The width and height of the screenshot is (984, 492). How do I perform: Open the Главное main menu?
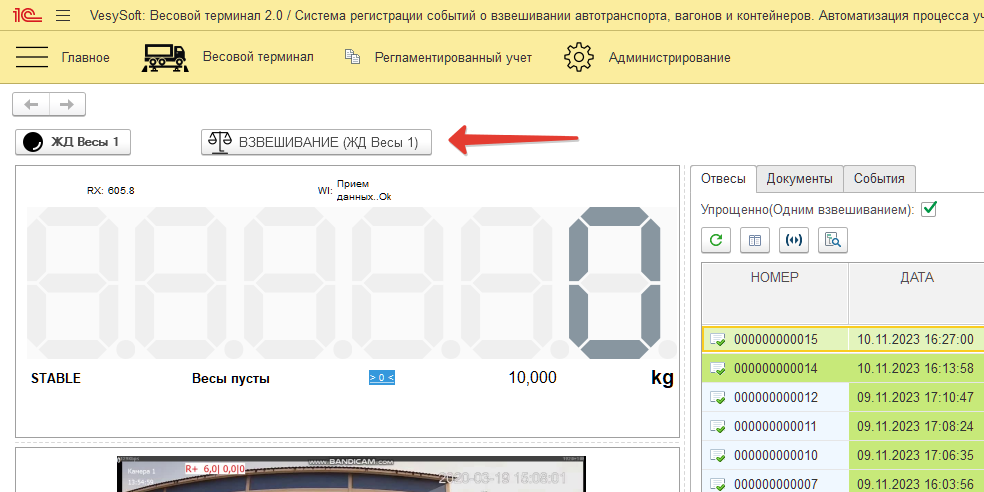coord(63,57)
